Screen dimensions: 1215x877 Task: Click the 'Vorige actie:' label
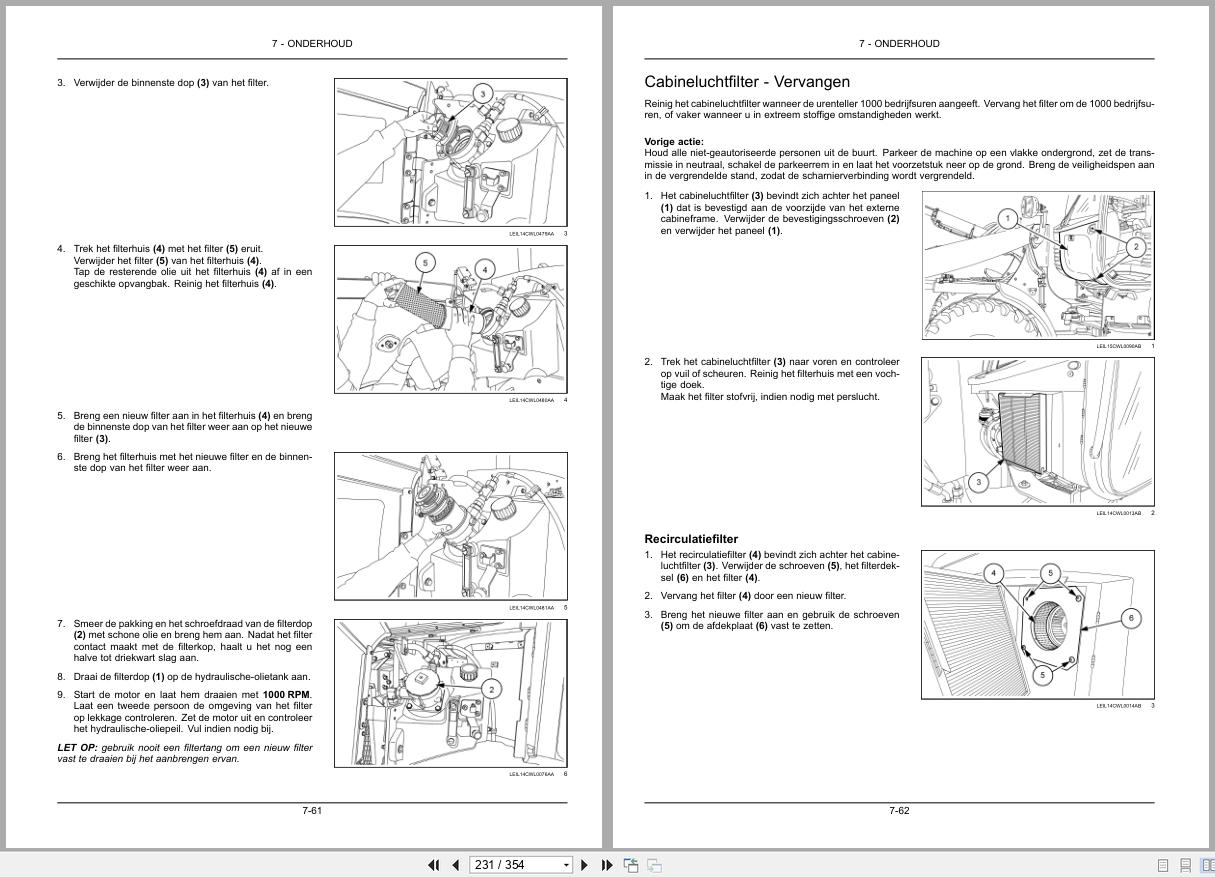click(x=674, y=141)
